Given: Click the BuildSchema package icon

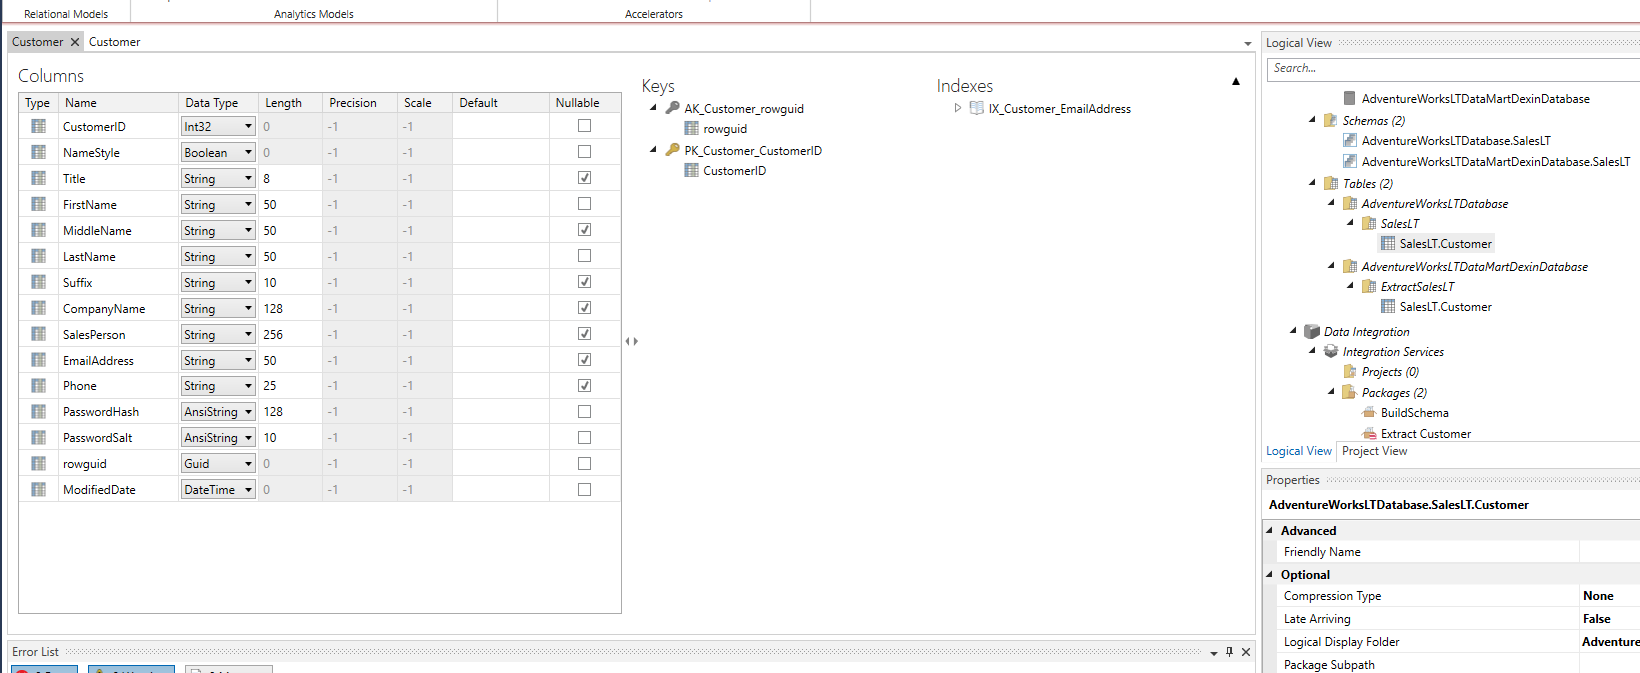Looking at the screenshot, I should (x=1369, y=412).
